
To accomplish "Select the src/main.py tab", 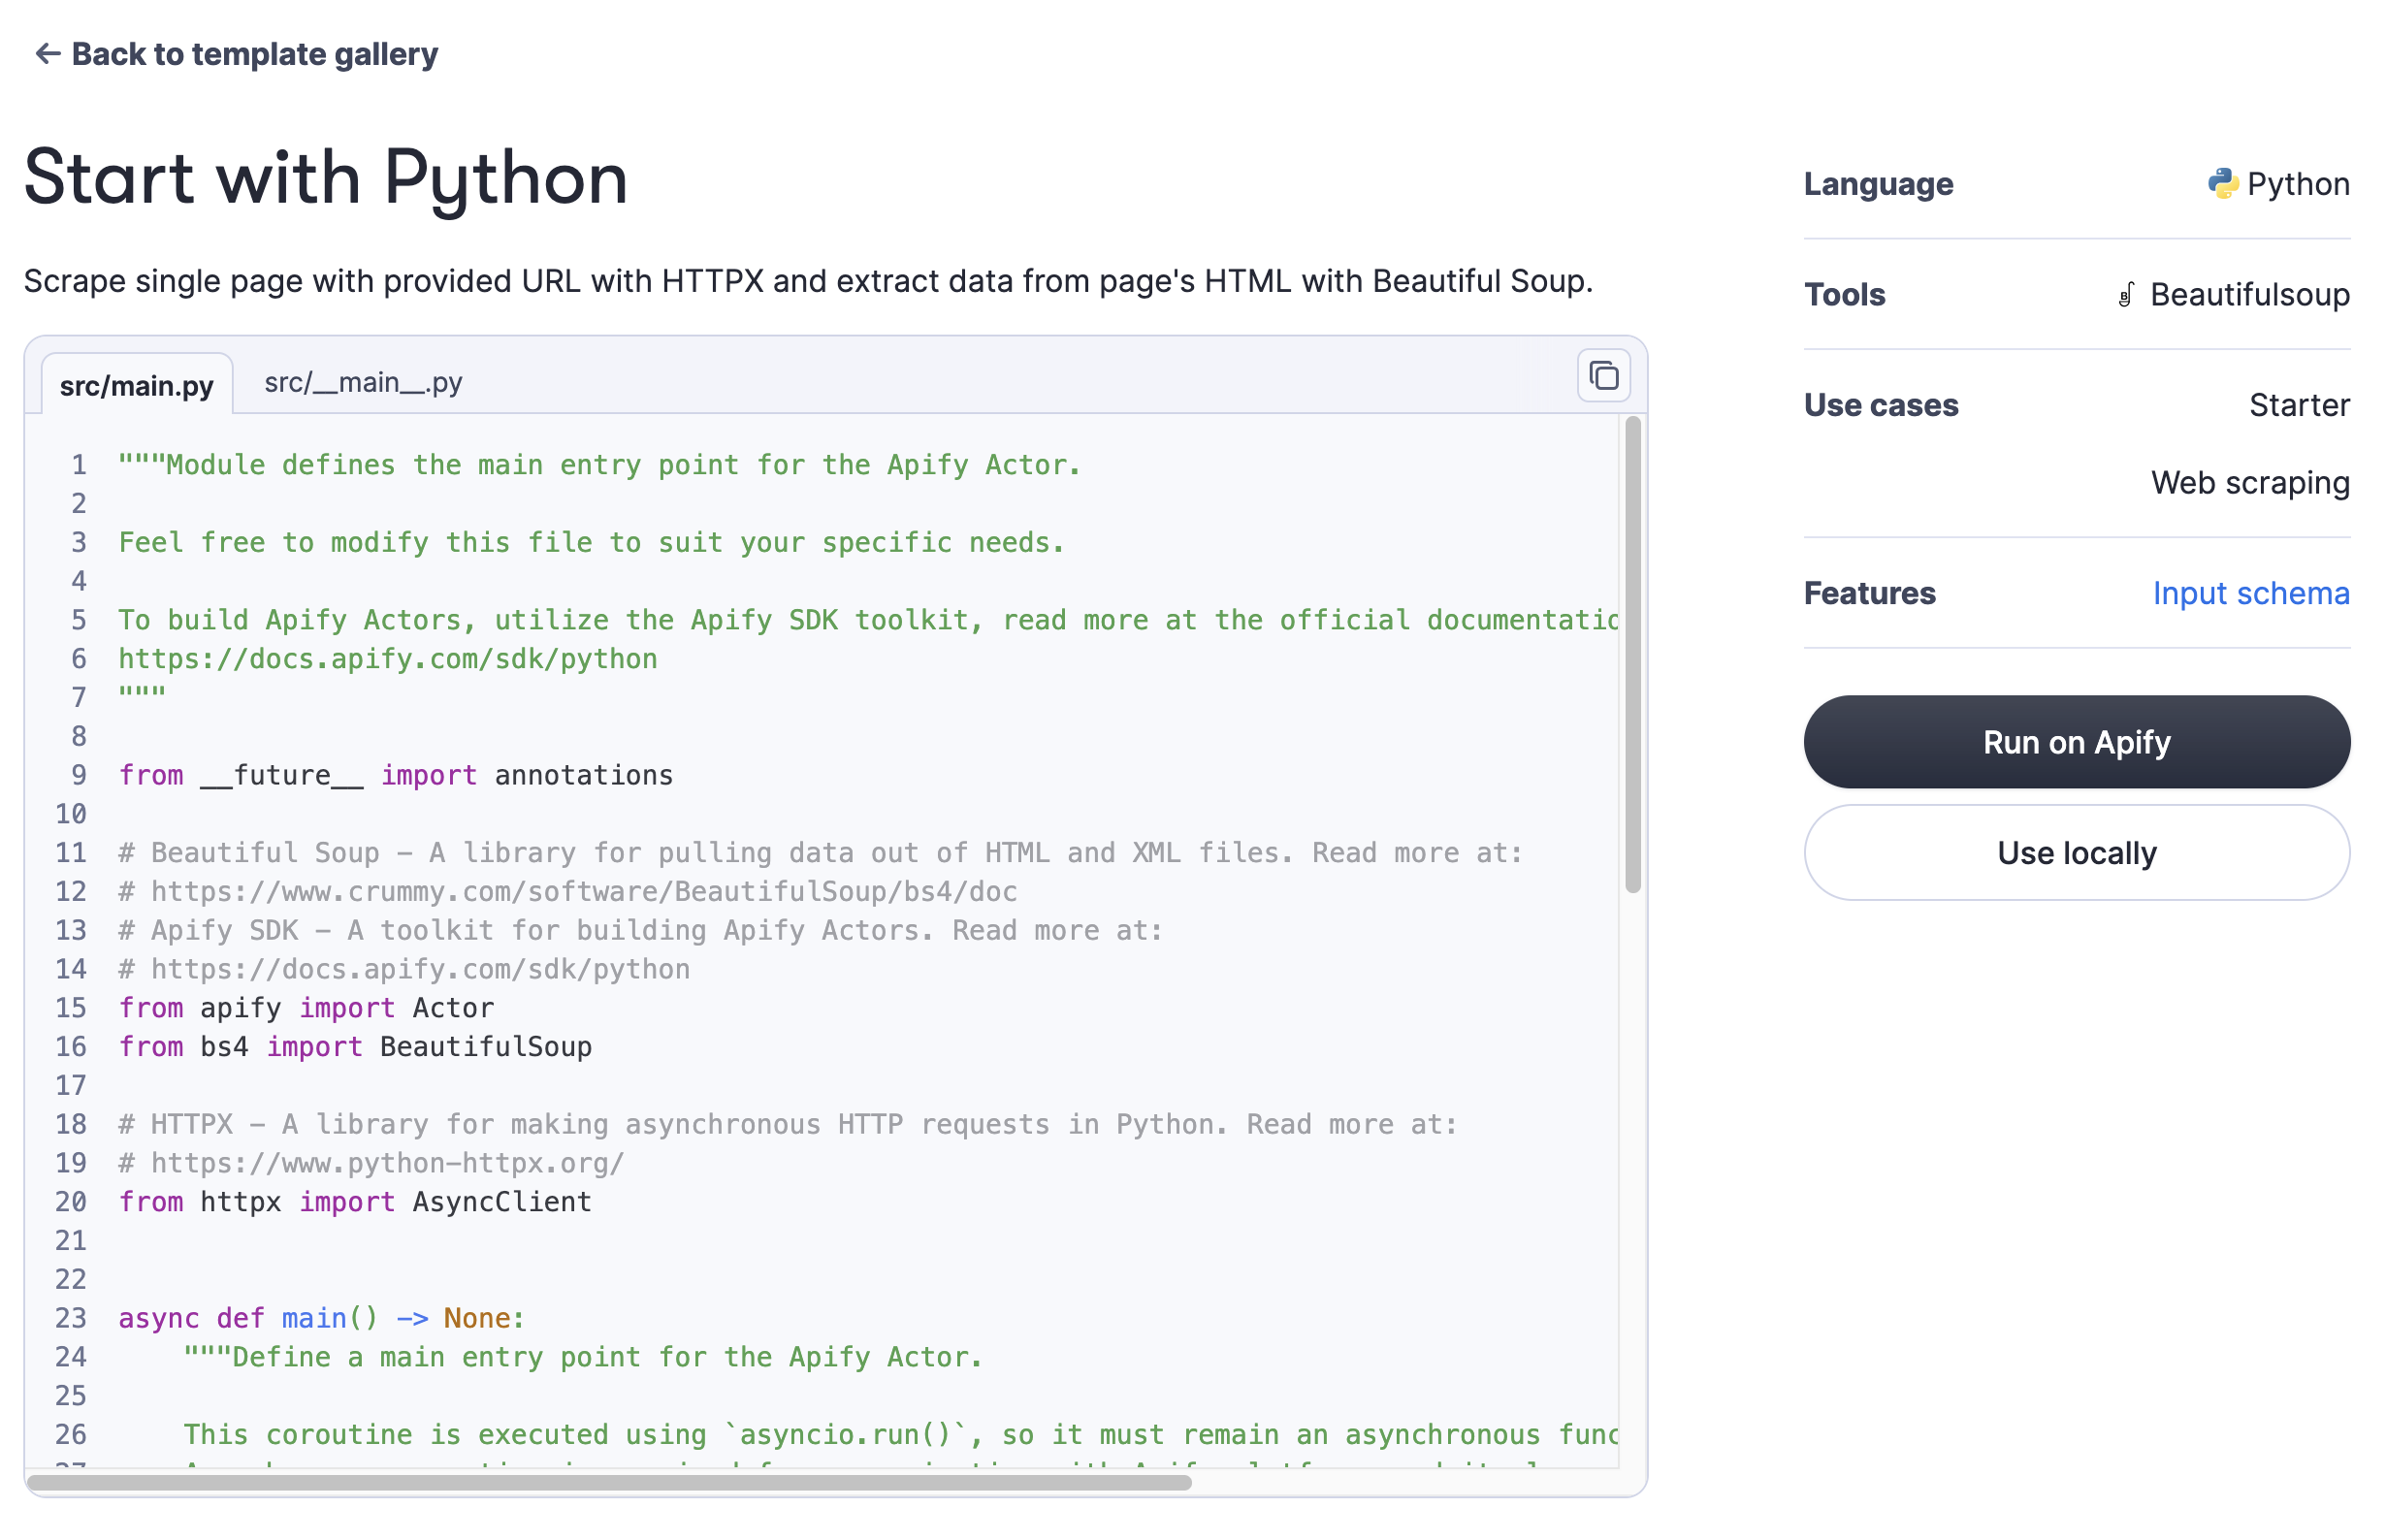I will [x=136, y=384].
